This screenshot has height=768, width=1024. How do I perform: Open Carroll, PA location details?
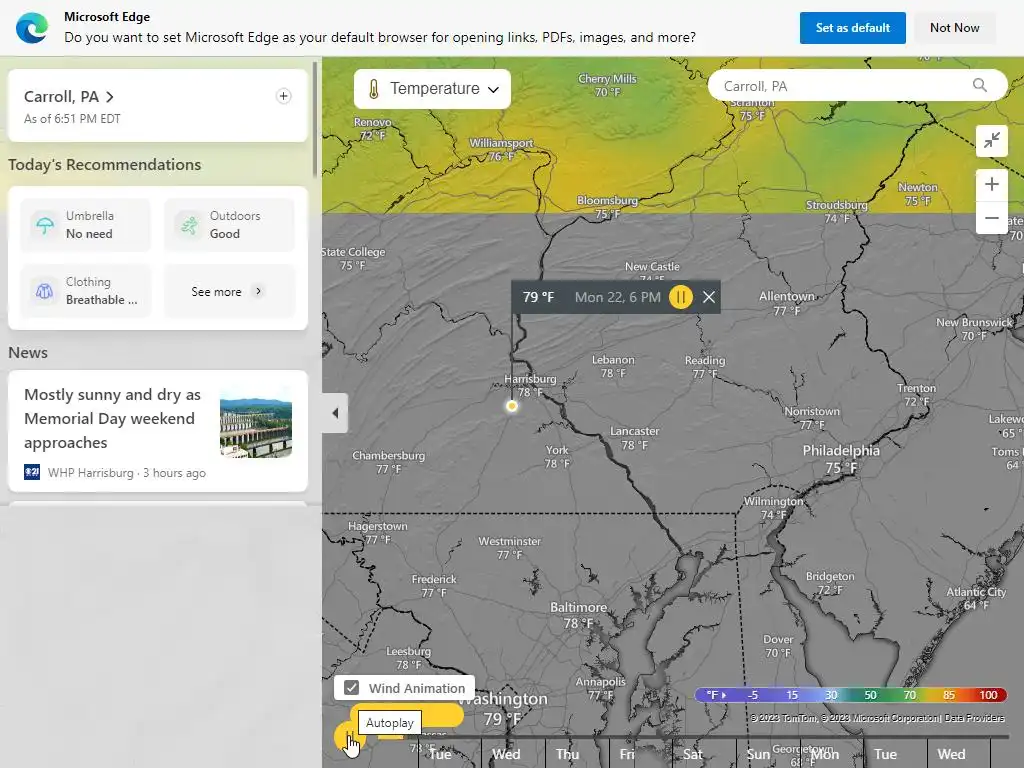tap(69, 97)
